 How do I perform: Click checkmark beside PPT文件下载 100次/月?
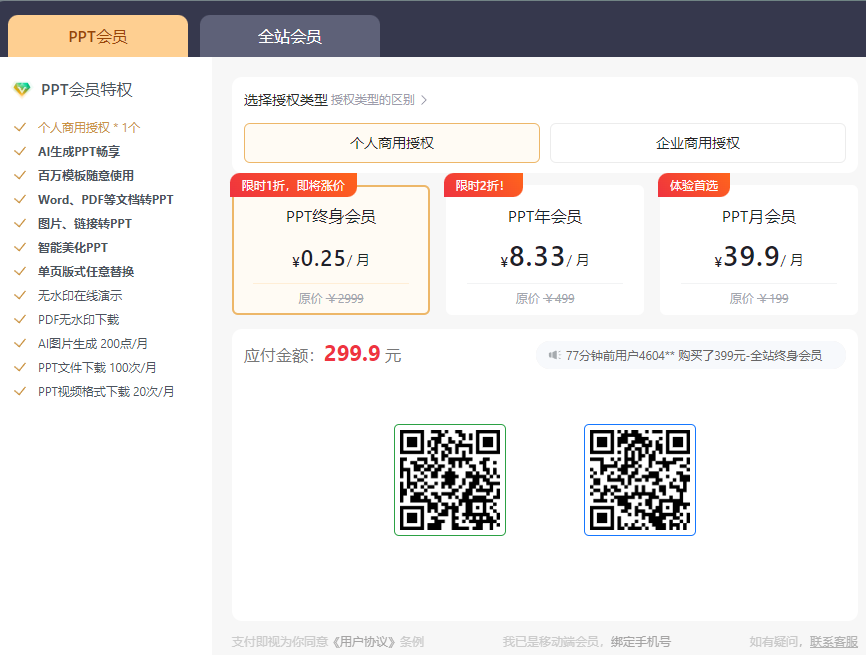20,368
